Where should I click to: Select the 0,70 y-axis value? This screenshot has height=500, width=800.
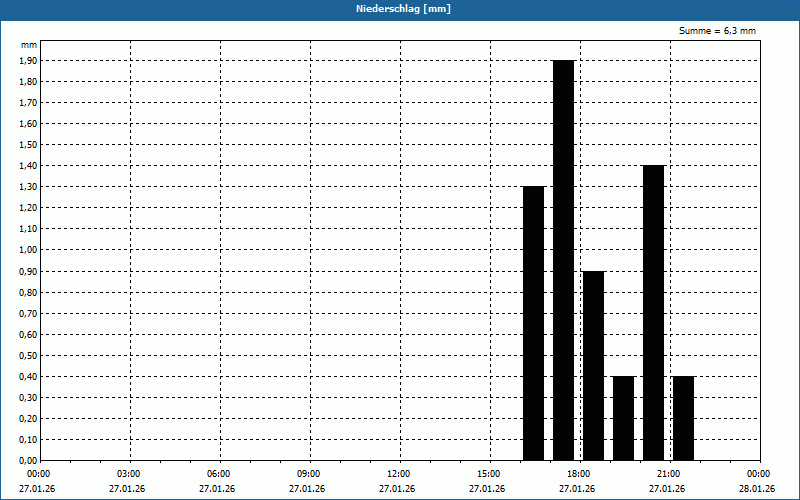[28, 314]
